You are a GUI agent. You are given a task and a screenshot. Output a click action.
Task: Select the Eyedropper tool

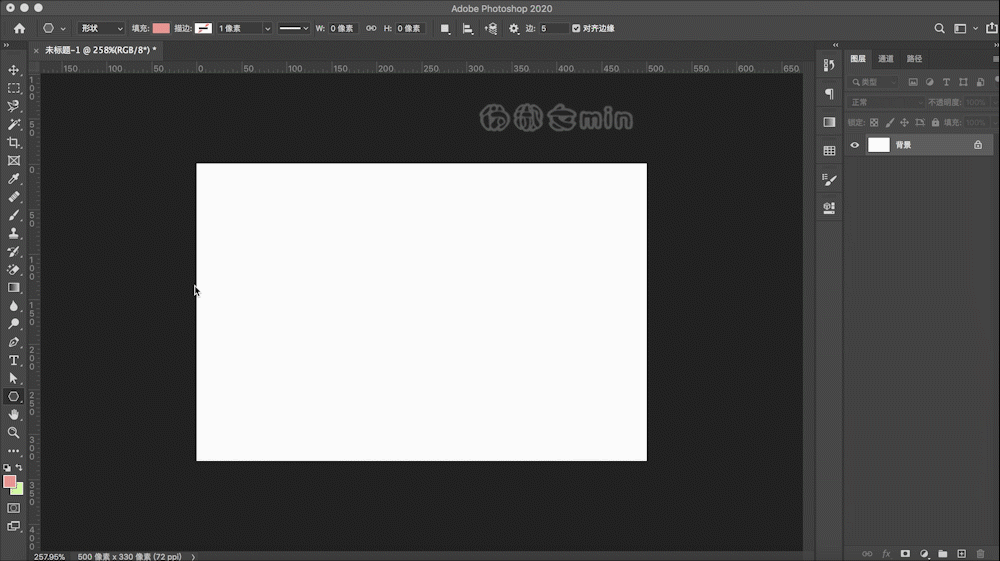[x=13, y=178]
